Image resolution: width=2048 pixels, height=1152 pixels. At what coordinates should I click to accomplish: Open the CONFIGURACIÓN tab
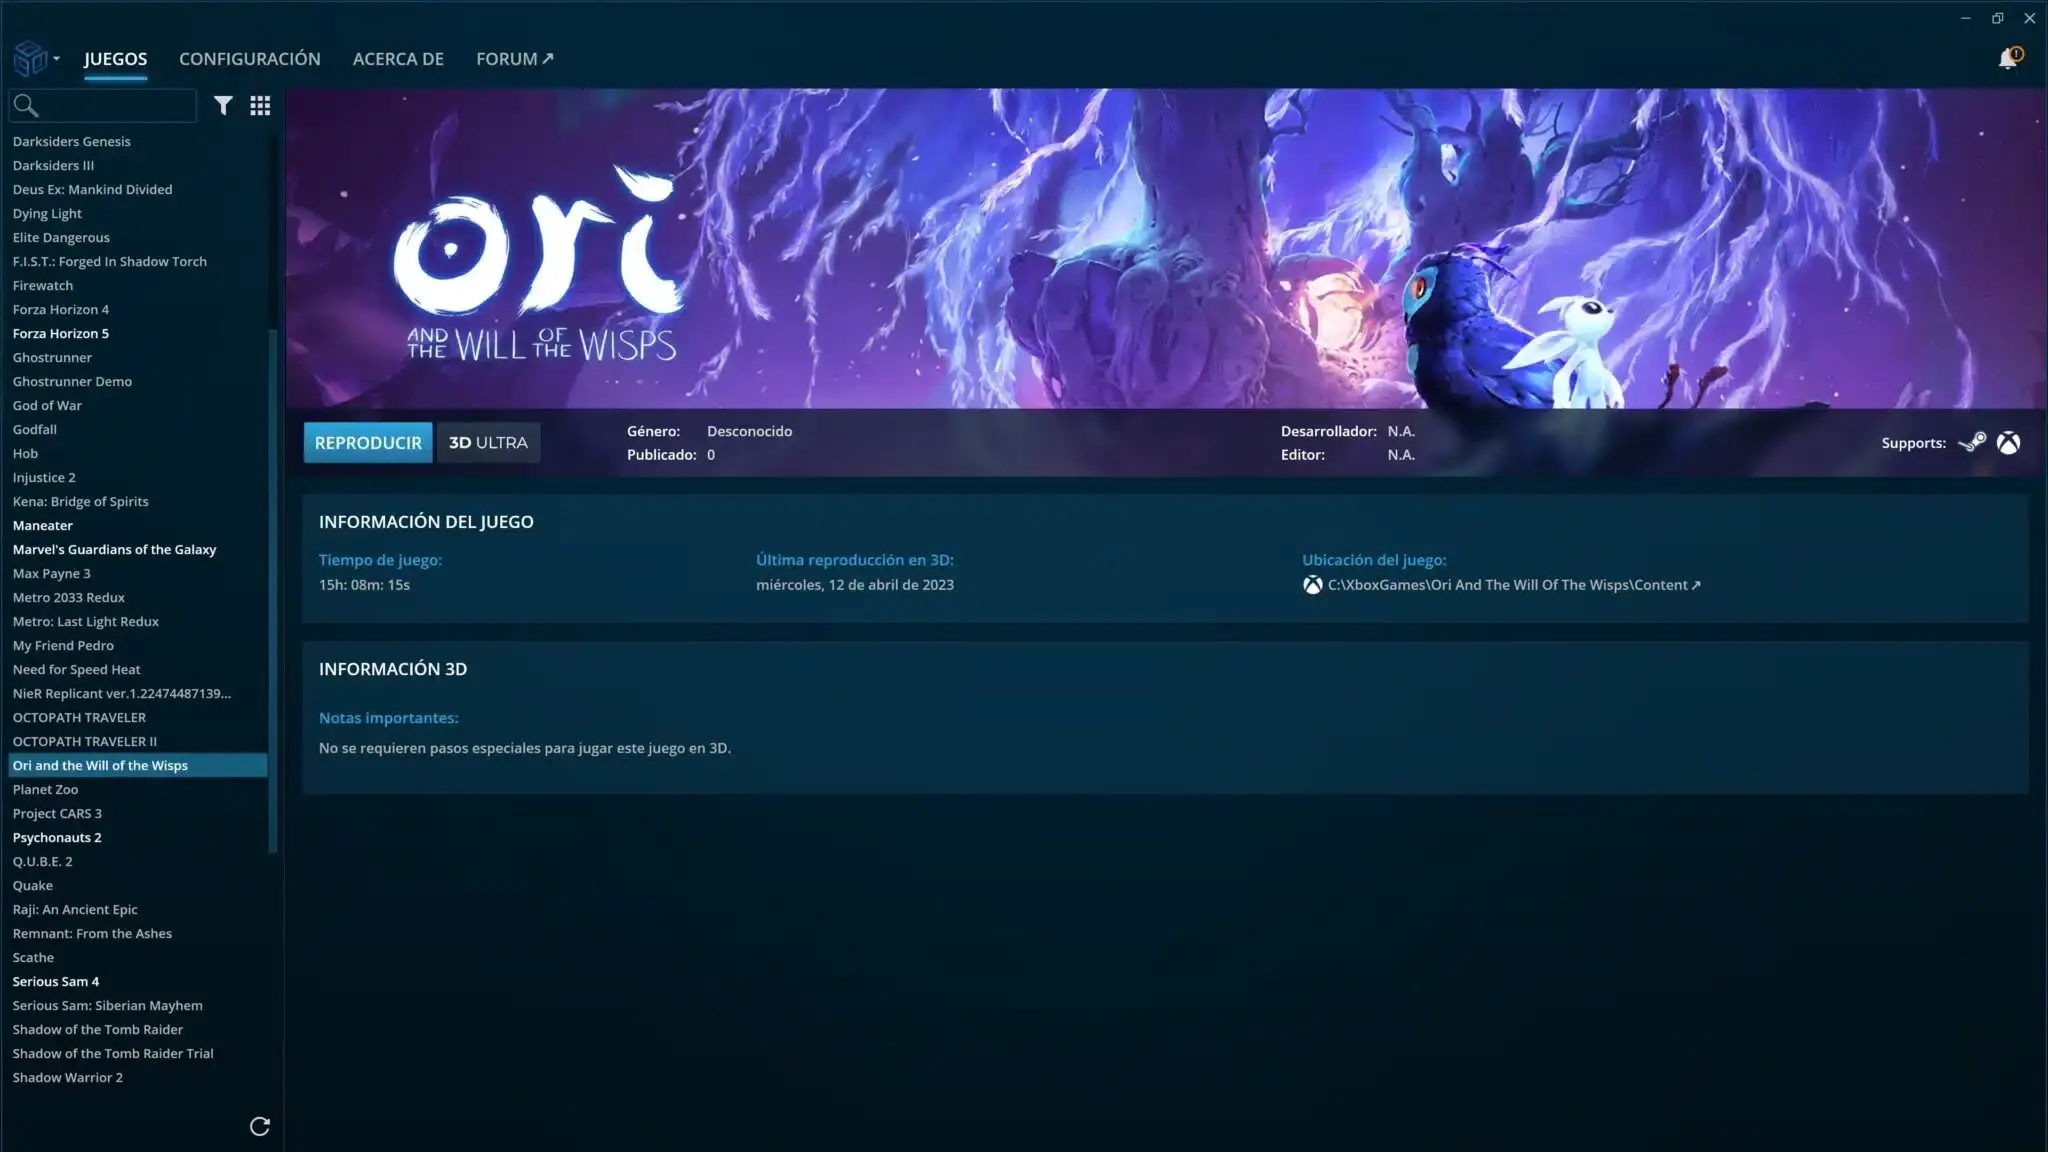click(x=250, y=59)
